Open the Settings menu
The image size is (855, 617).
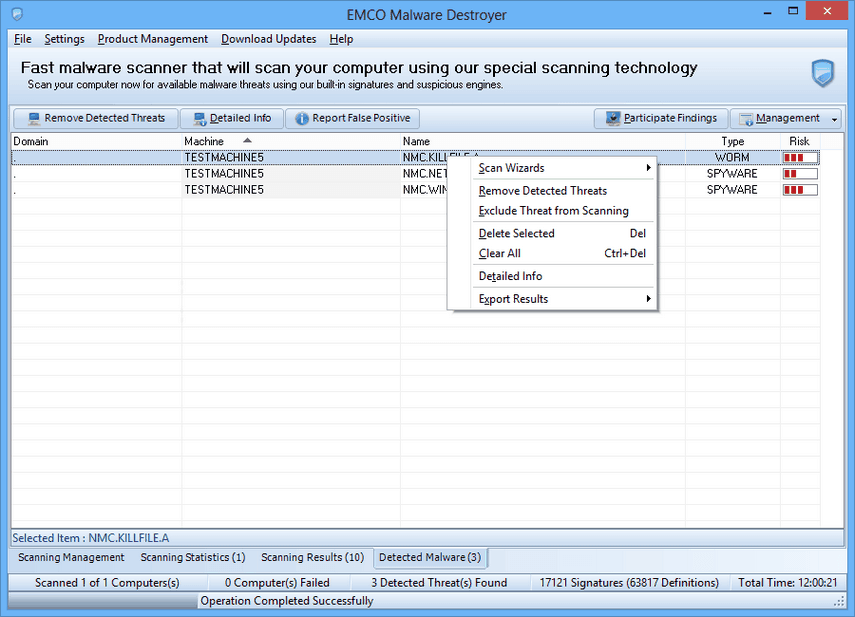click(x=64, y=39)
